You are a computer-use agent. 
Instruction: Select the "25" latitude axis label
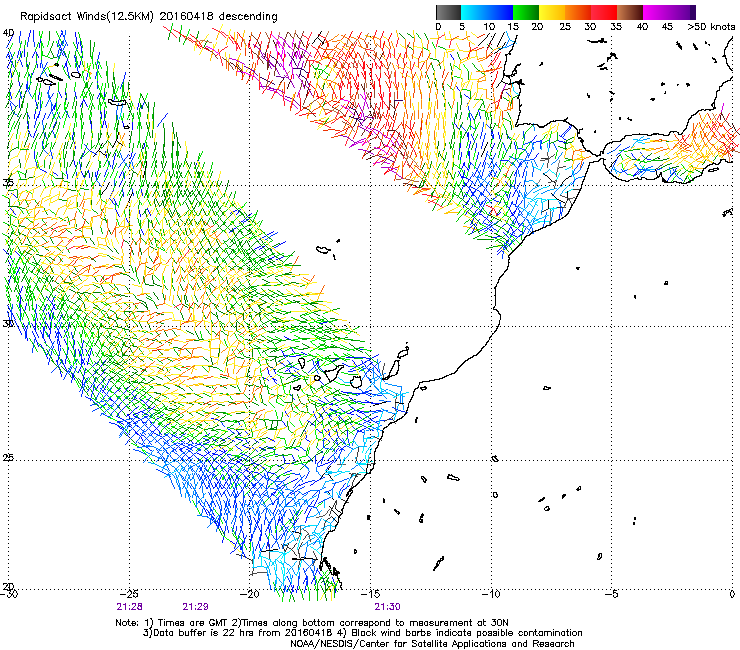pyautogui.click(x=8, y=458)
